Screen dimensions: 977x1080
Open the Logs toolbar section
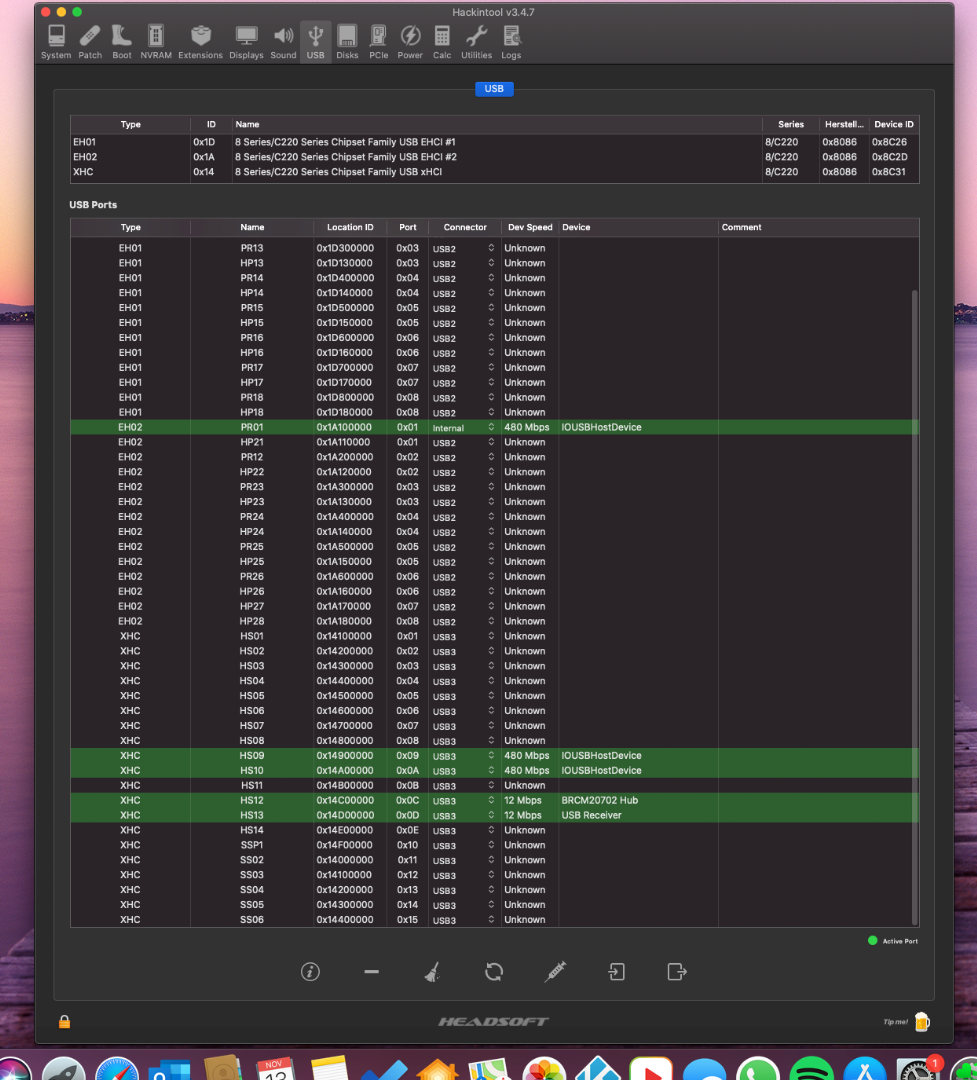(x=511, y=42)
